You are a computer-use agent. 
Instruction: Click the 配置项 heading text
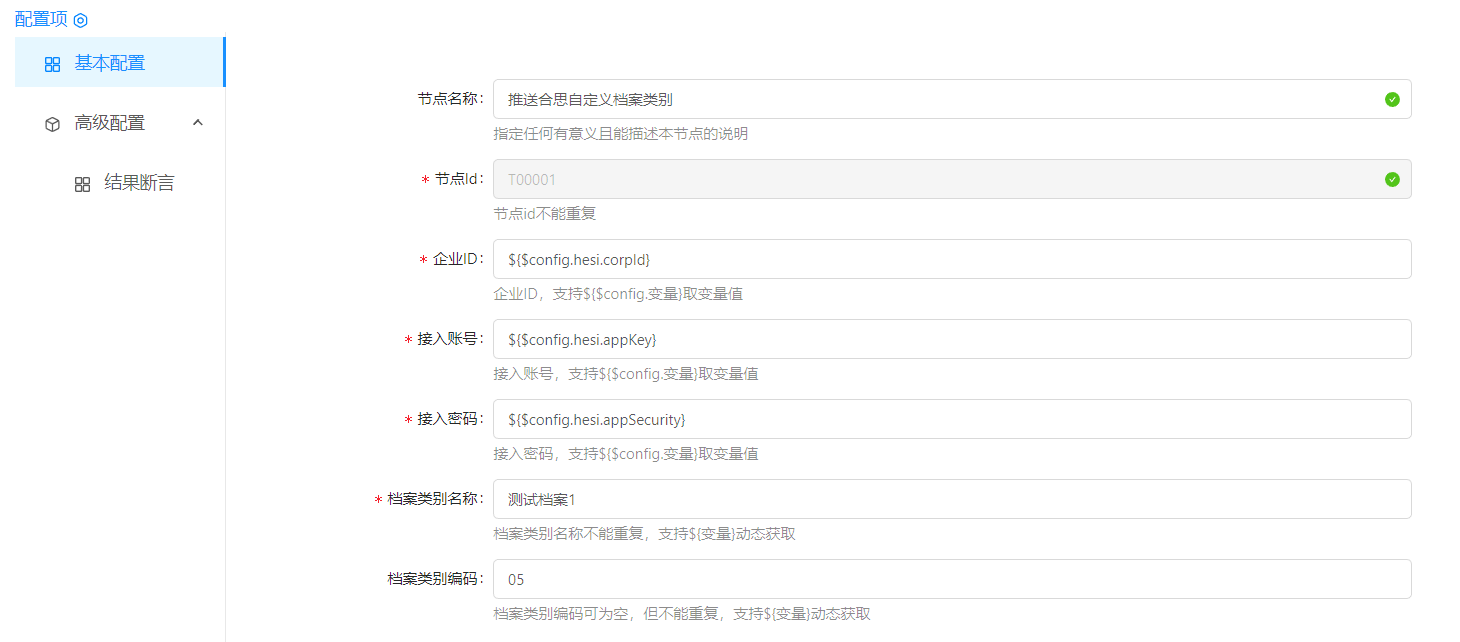click(41, 20)
